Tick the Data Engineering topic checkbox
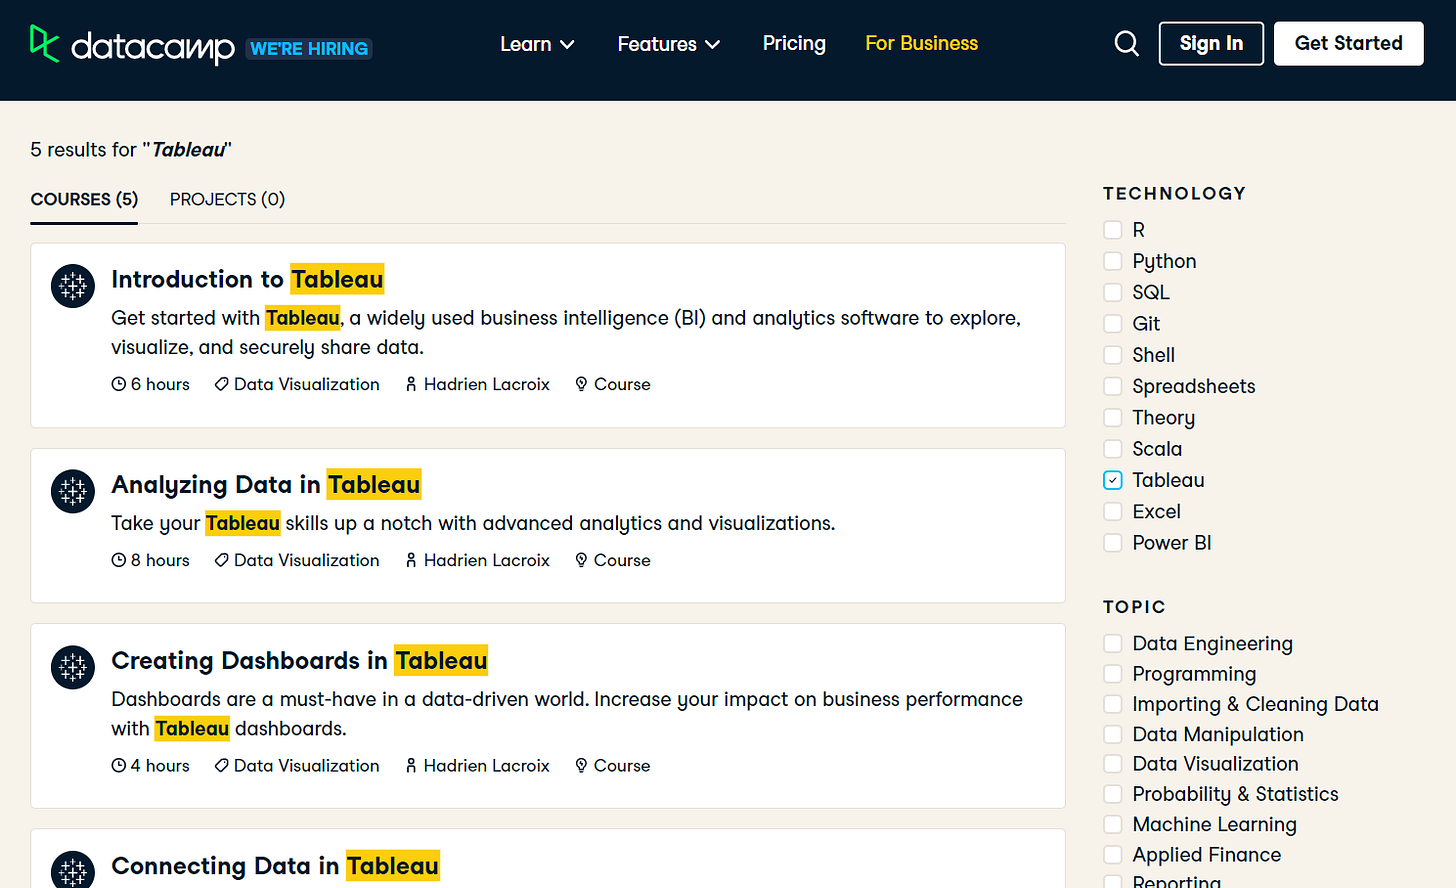Screen dimensions: 1456x888 pos(1113,643)
